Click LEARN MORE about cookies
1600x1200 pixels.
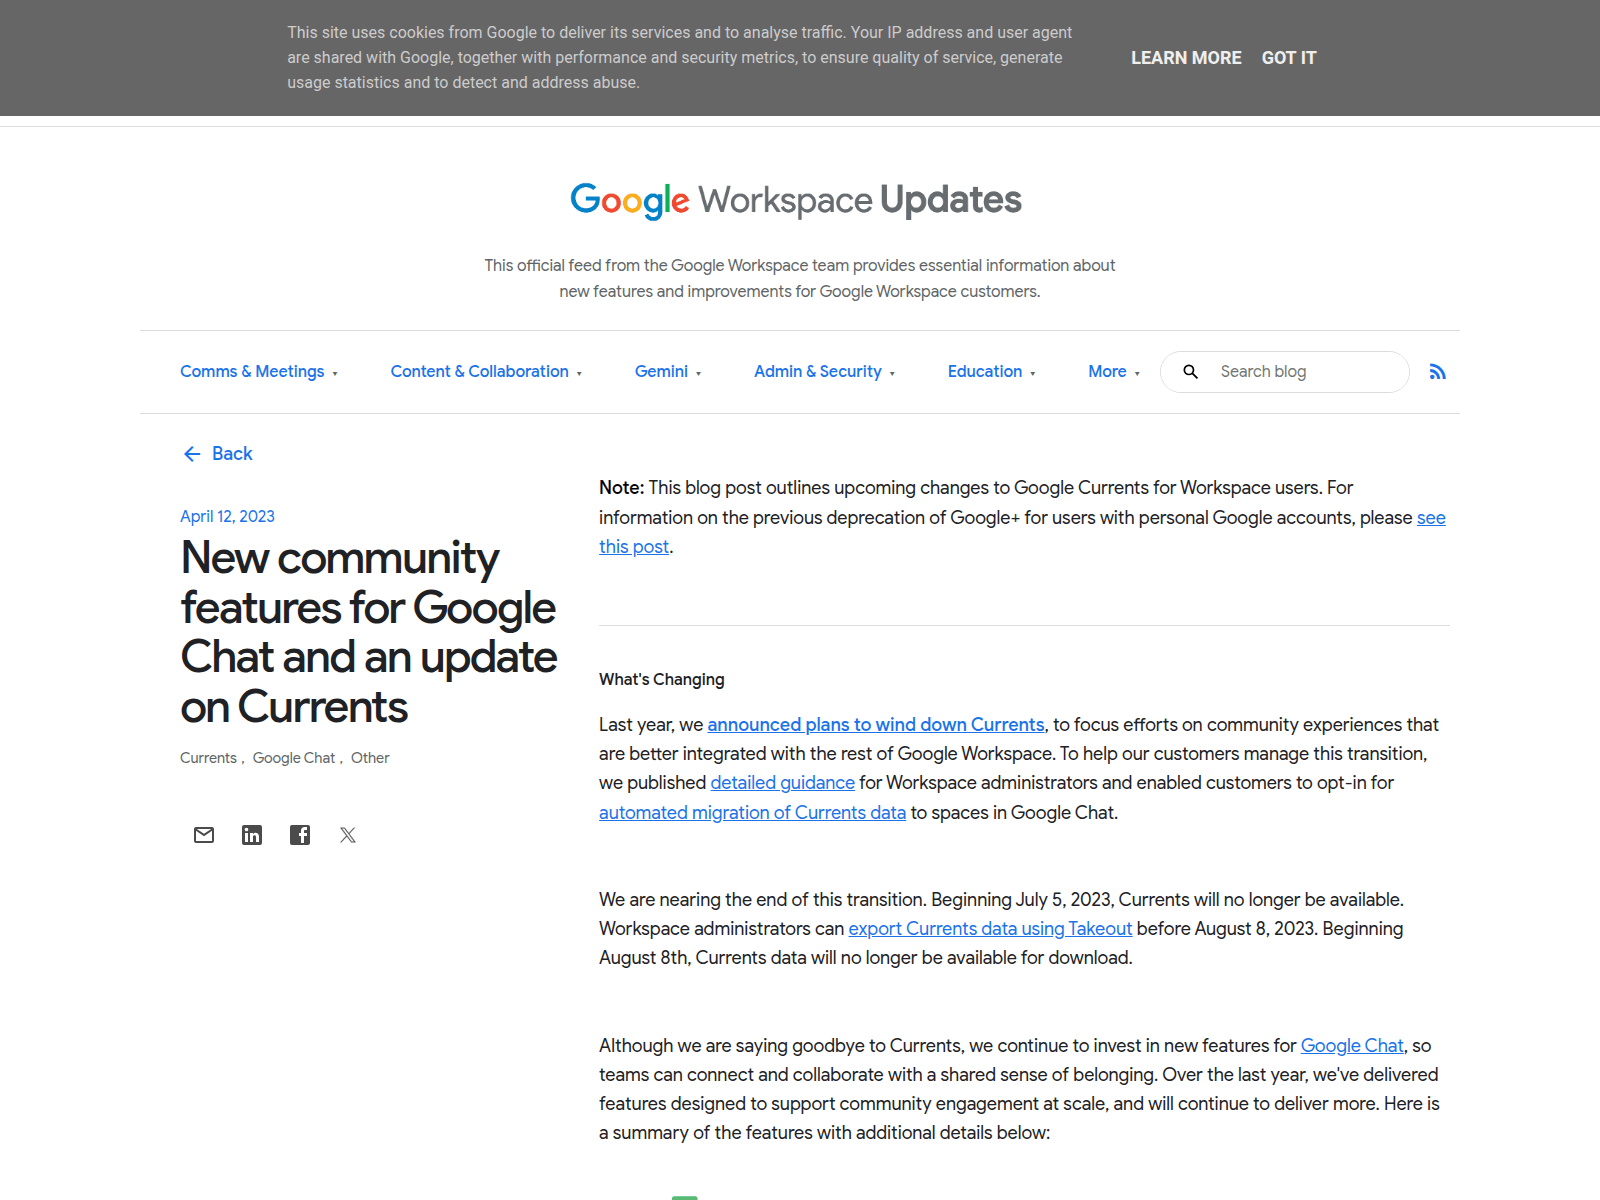(x=1186, y=58)
